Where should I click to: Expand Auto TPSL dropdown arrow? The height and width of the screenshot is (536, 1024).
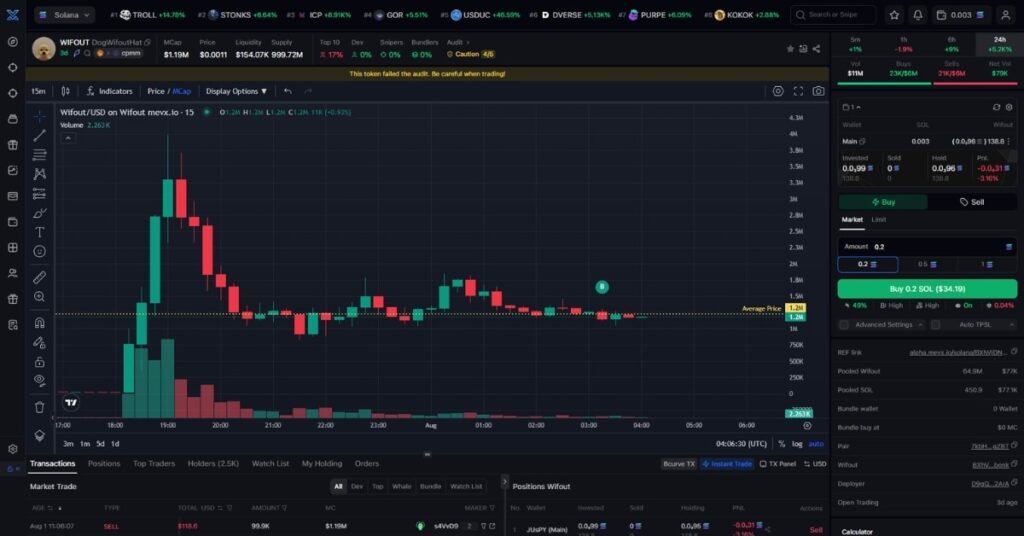(x=1012, y=324)
